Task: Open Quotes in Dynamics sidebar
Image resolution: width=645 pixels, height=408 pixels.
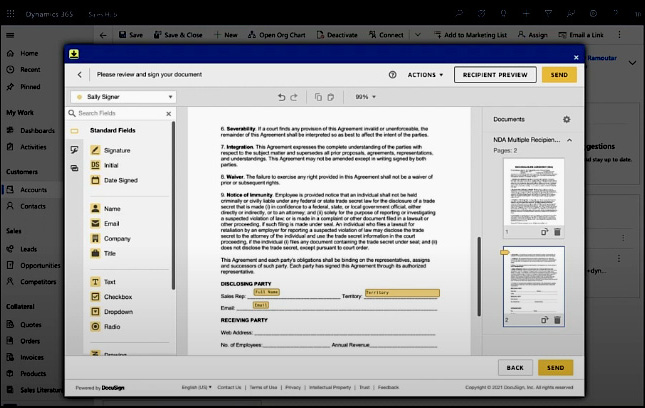Action: coord(31,325)
